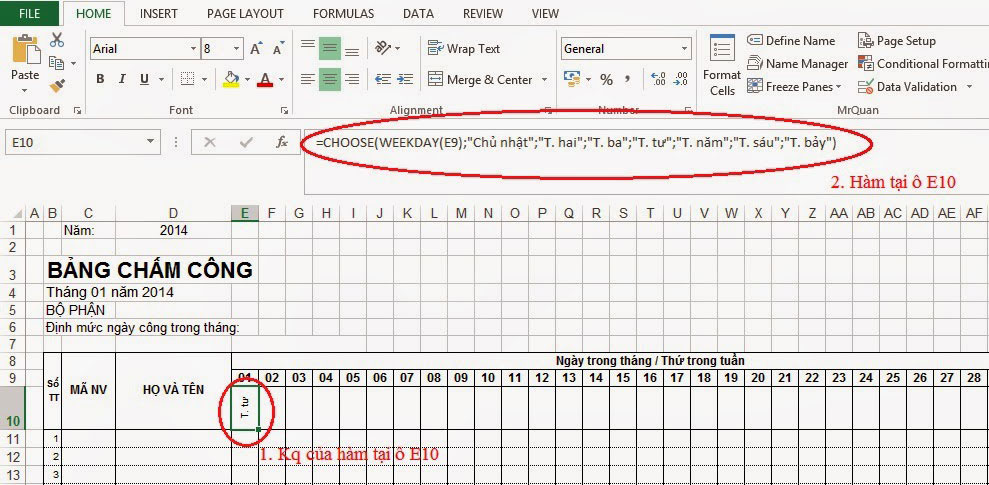
Task: Click the formula bar CHOOSE formula
Action: click(576, 144)
